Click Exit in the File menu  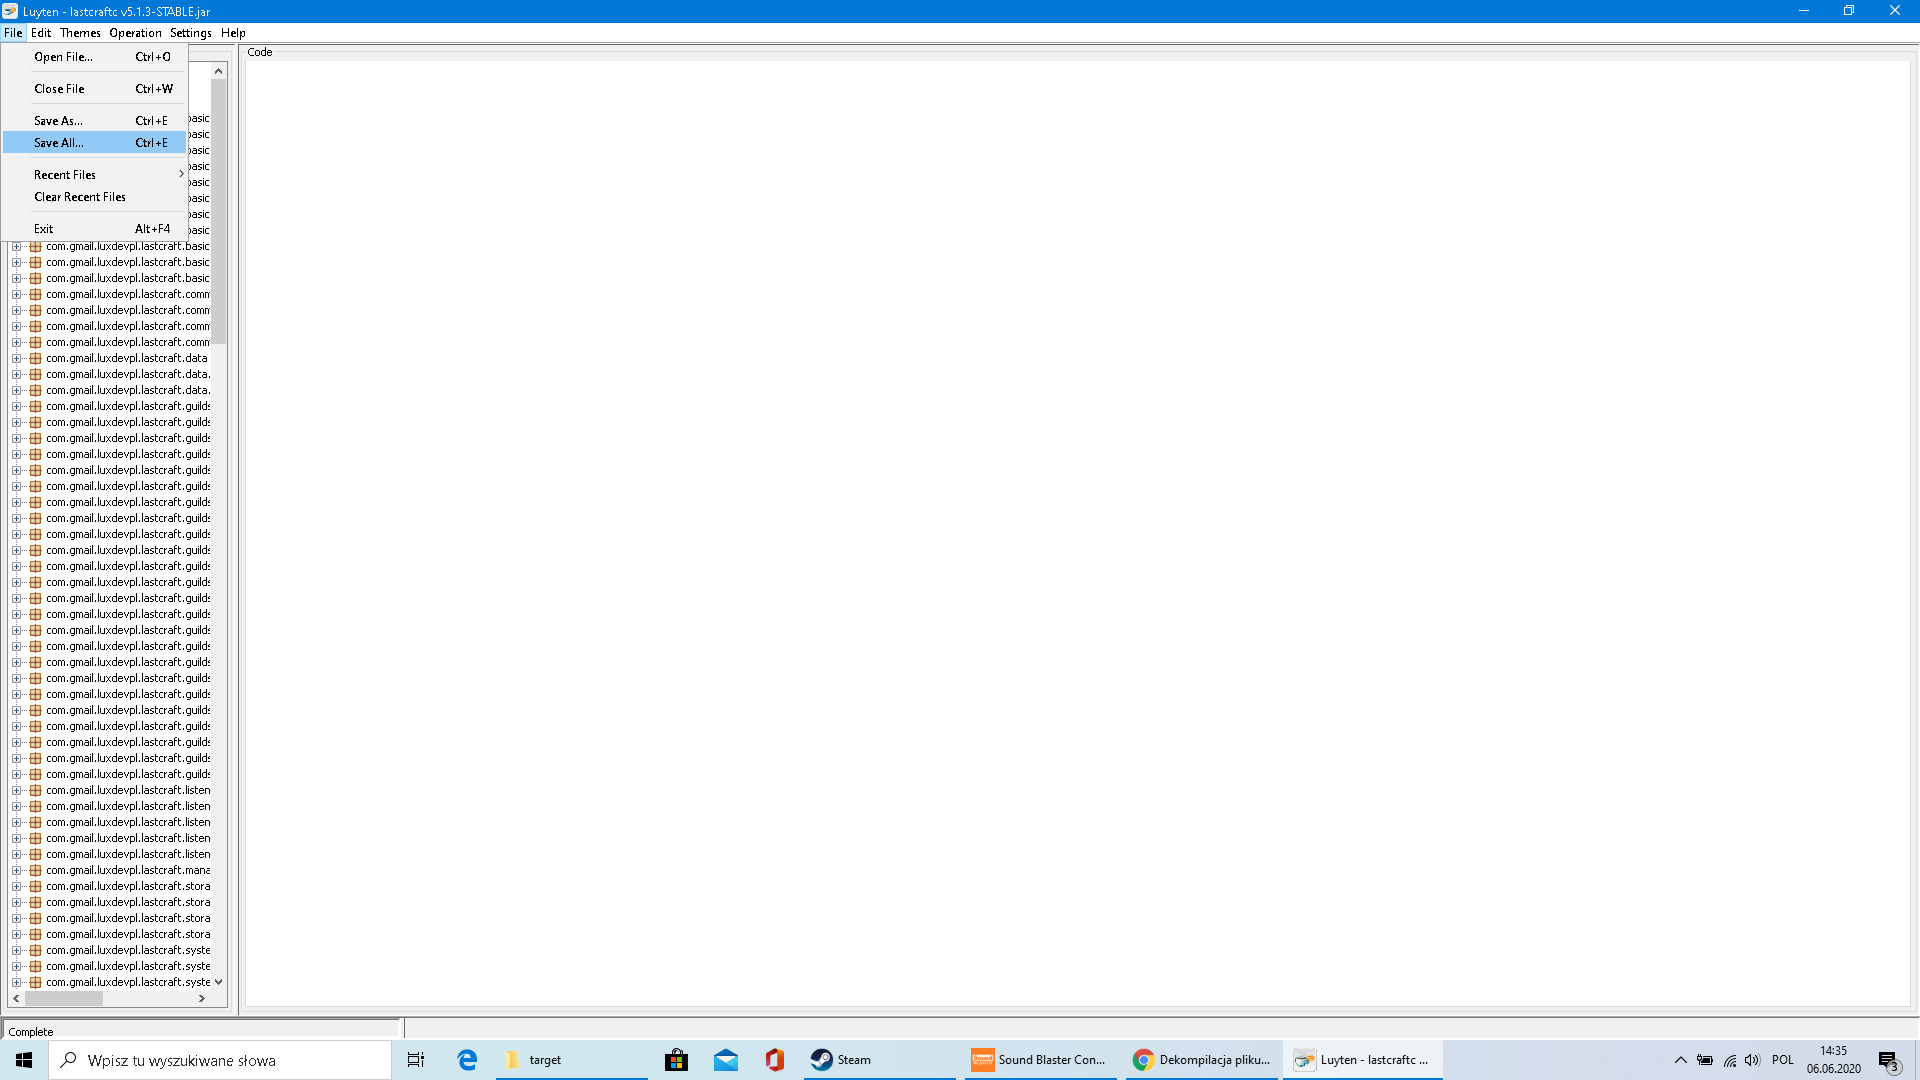click(44, 229)
